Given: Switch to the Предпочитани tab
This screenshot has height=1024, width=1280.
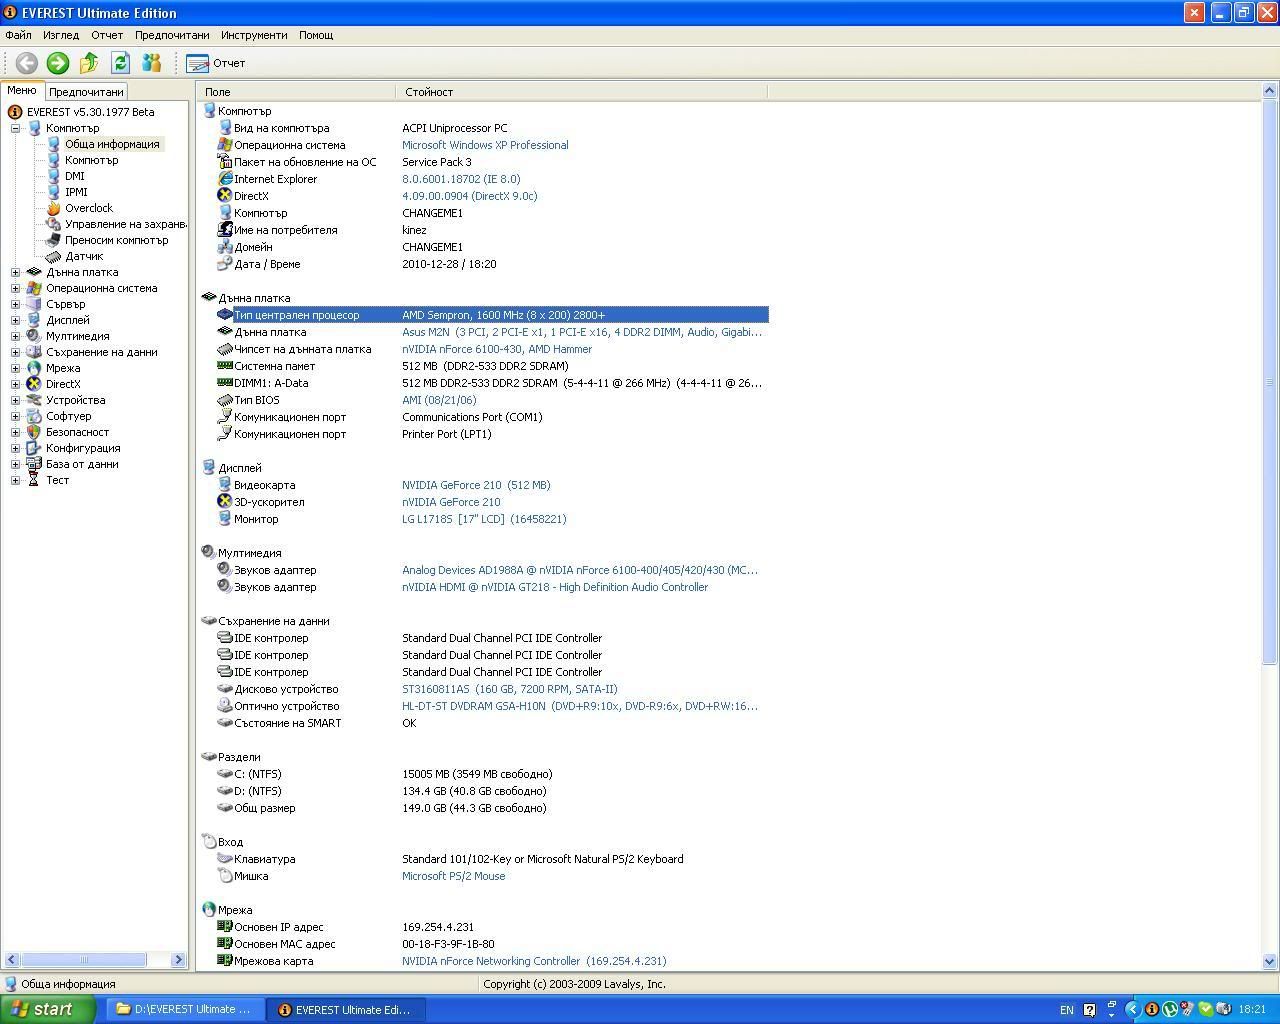Looking at the screenshot, I should point(86,92).
